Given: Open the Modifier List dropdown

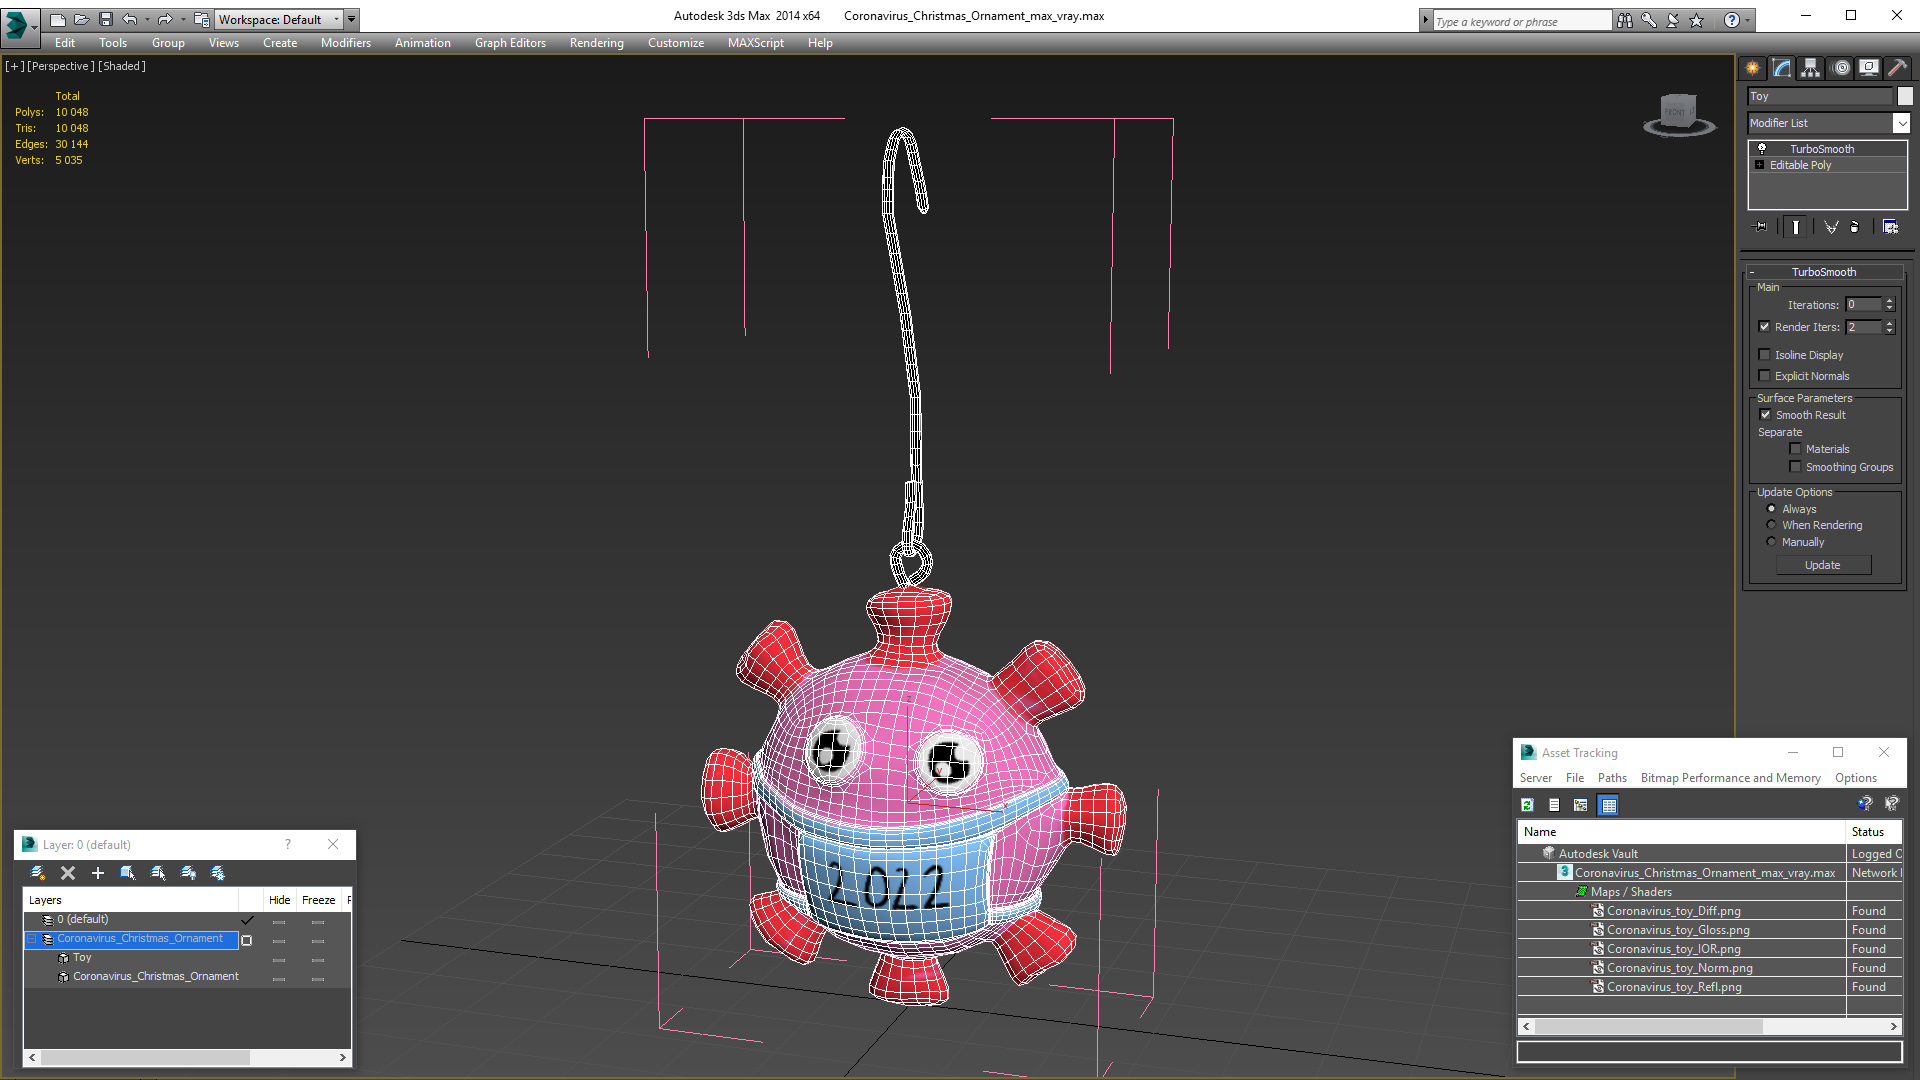Looking at the screenshot, I should point(1901,123).
